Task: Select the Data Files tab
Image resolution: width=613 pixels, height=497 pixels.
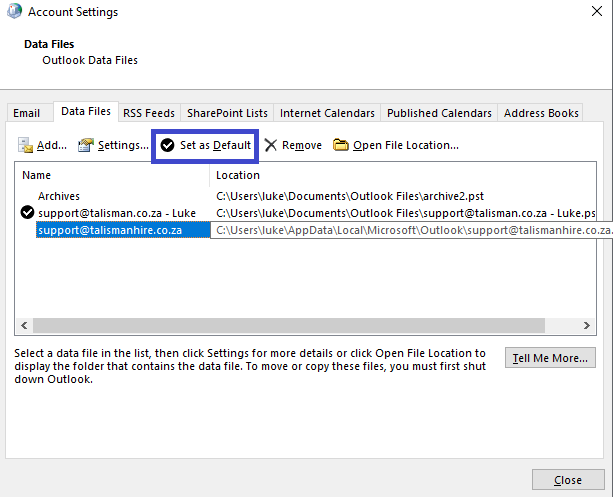Action: click(x=86, y=111)
